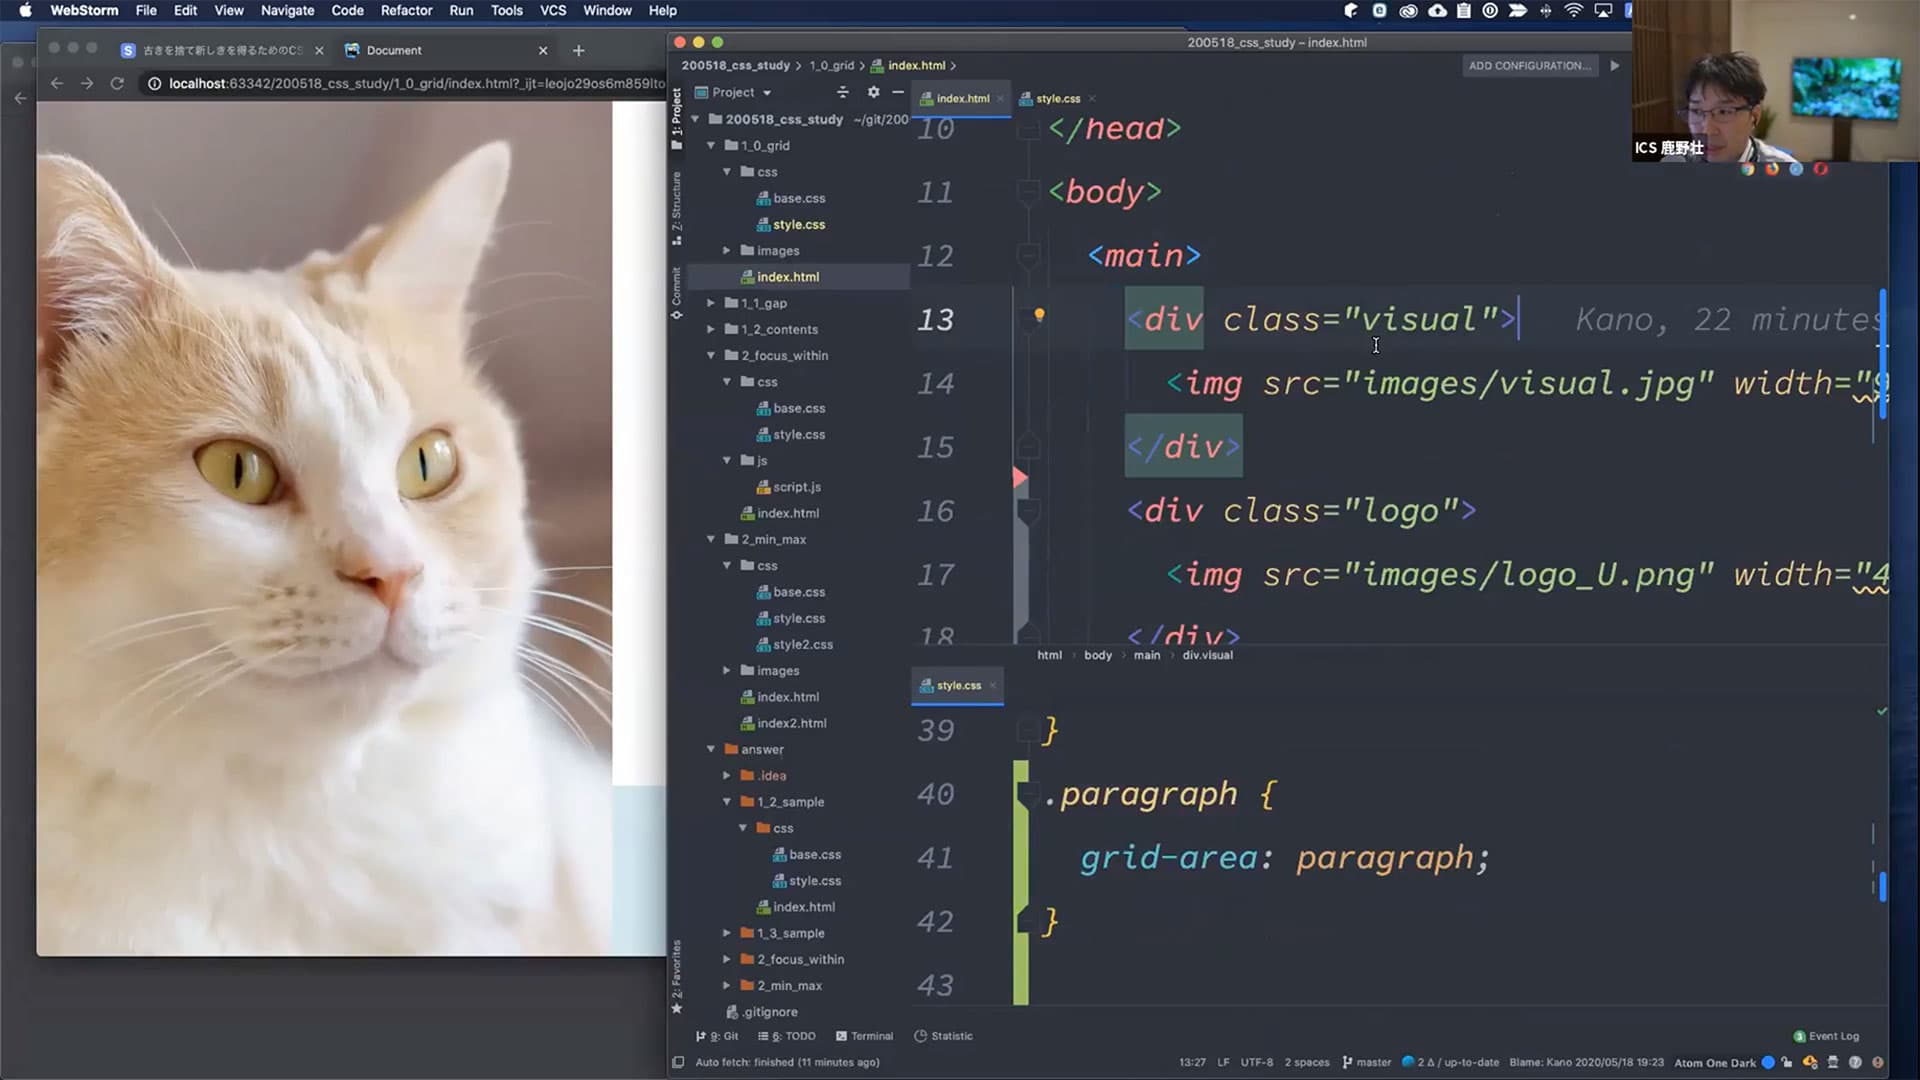This screenshot has height=1080, width=1920.
Task: Hide the Project panel with minus icon
Action: 898,92
